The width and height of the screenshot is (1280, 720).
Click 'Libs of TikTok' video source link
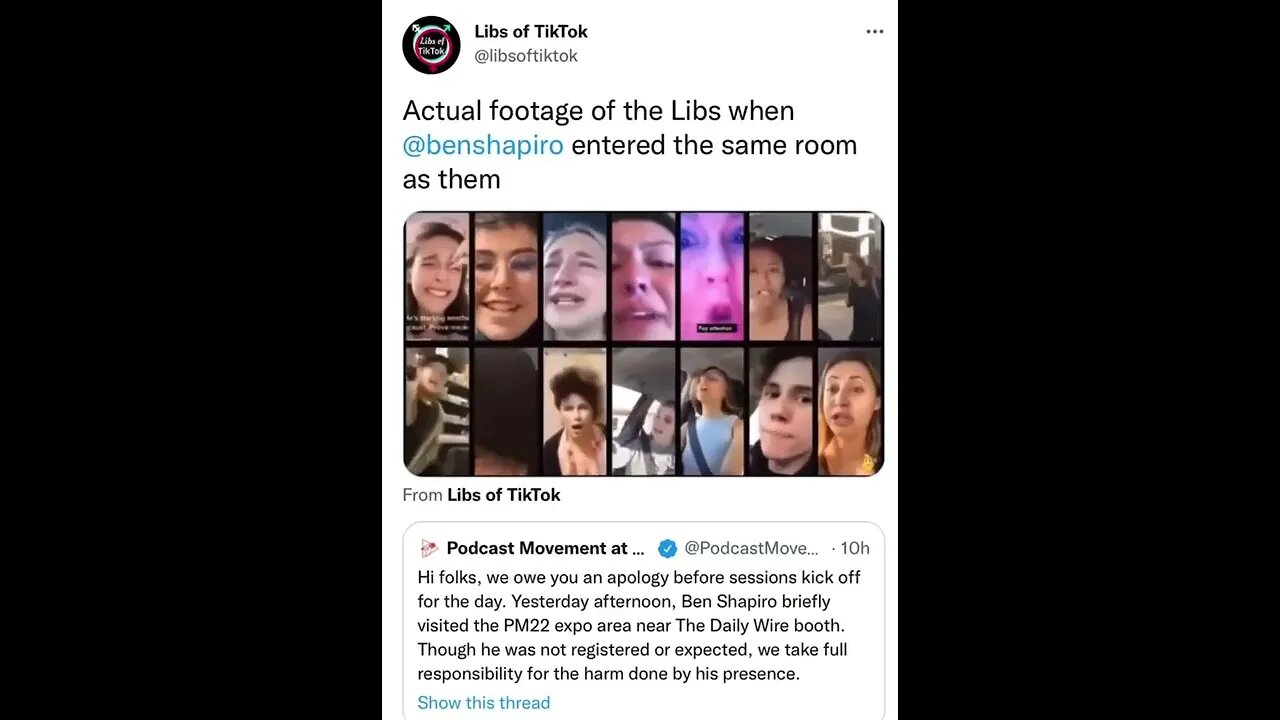point(504,495)
